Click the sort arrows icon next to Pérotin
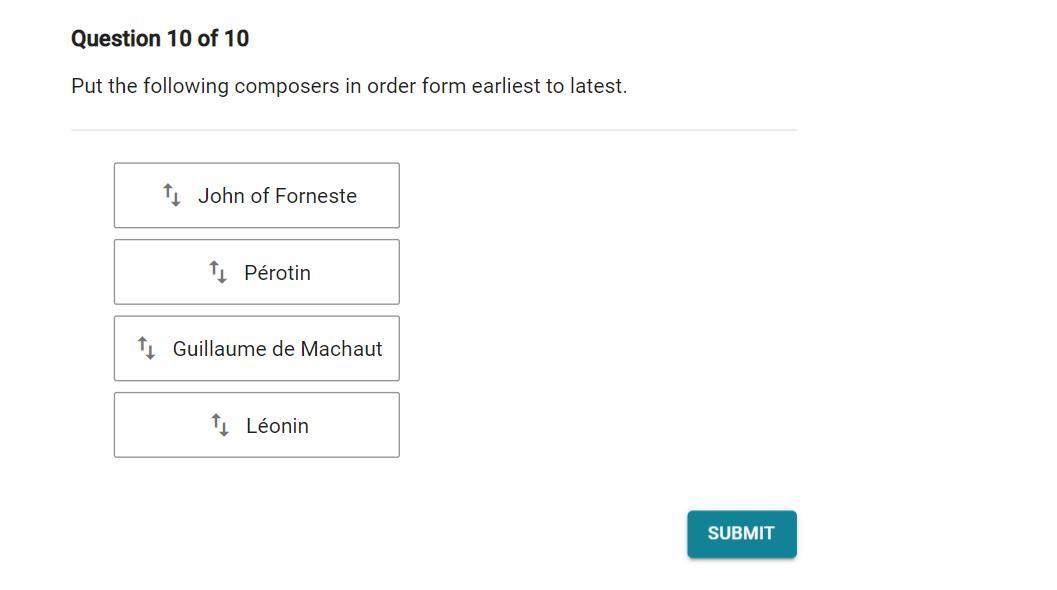 pos(218,272)
